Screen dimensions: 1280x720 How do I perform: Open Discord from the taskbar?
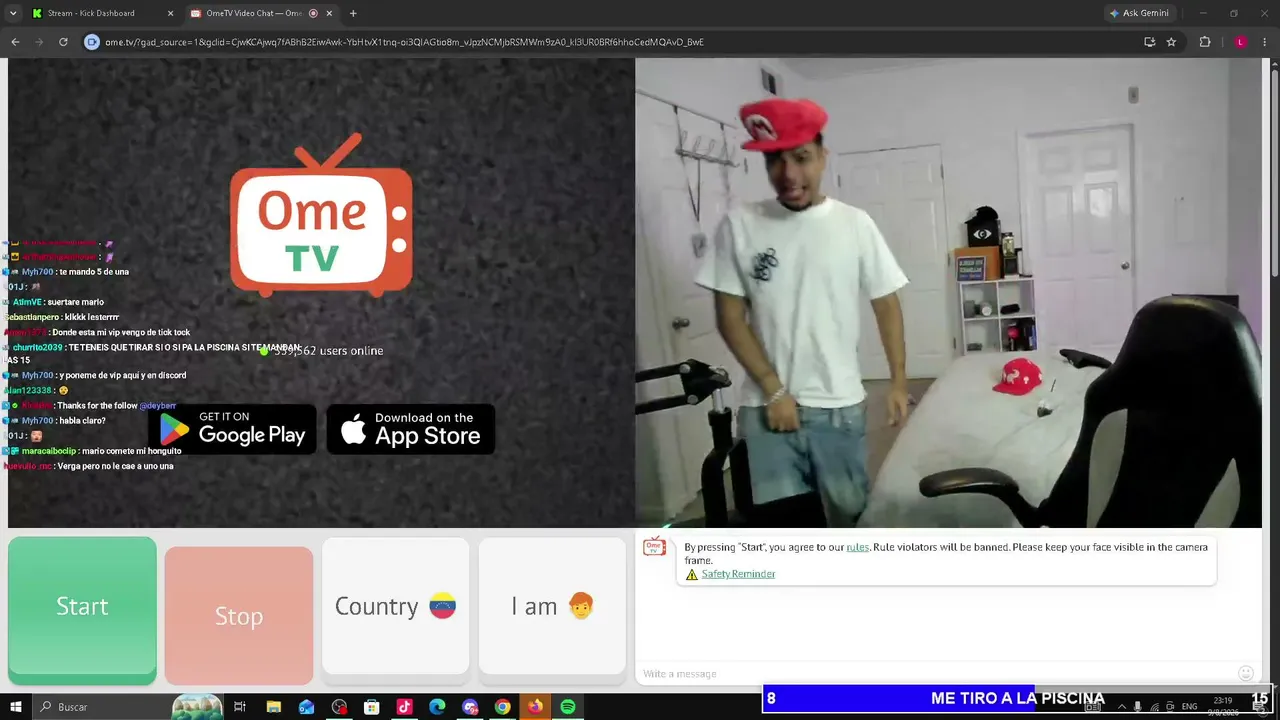click(x=470, y=707)
